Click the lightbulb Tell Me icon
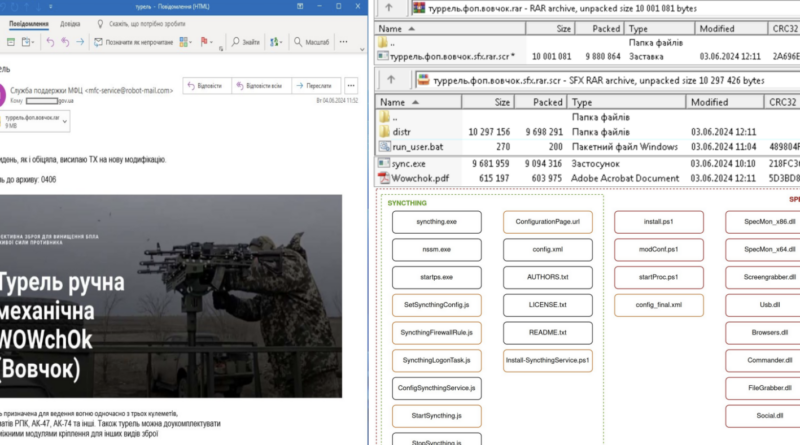Screen dimensions: 800x445 [x=100, y=24]
